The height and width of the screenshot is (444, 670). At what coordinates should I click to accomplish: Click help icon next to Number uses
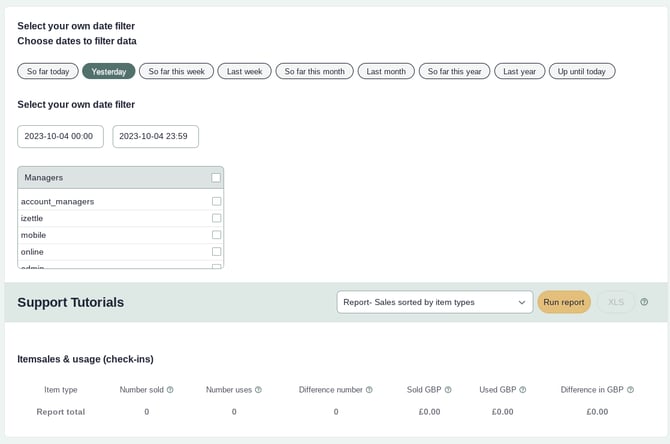258,390
